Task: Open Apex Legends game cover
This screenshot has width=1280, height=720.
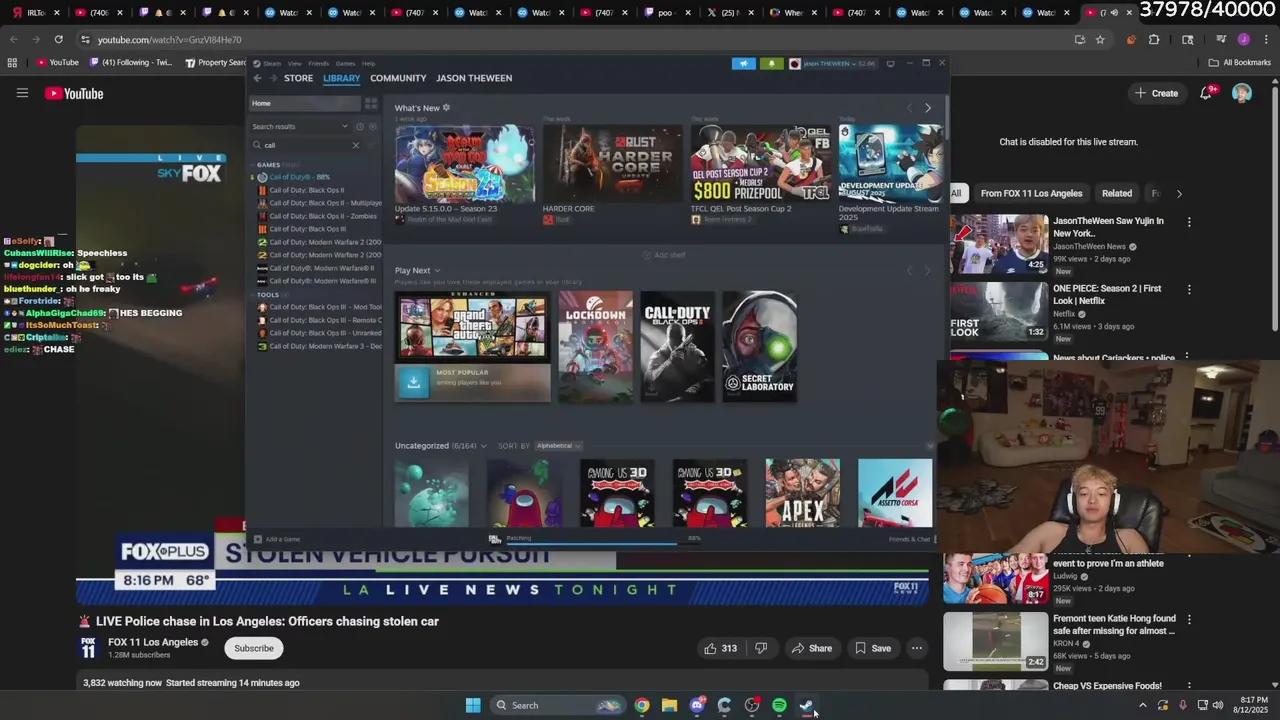Action: (803, 492)
